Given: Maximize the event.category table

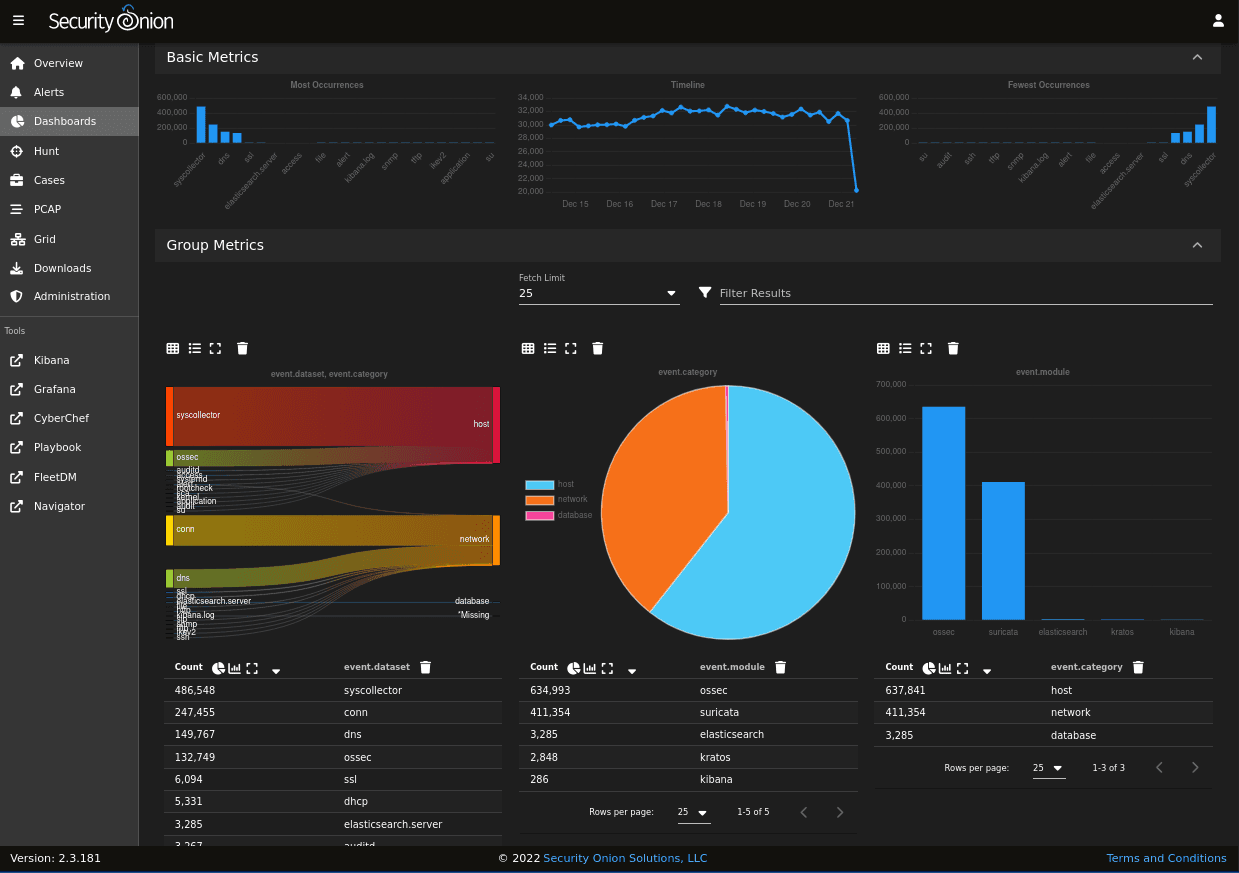Looking at the screenshot, I should click(962, 668).
